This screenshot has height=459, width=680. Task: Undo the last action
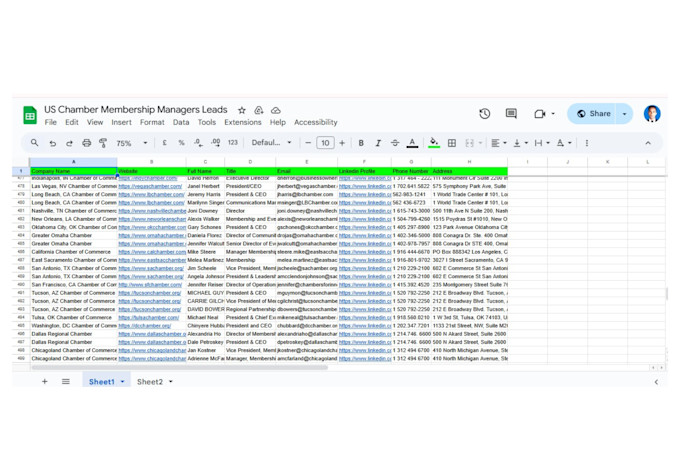pos(52,143)
